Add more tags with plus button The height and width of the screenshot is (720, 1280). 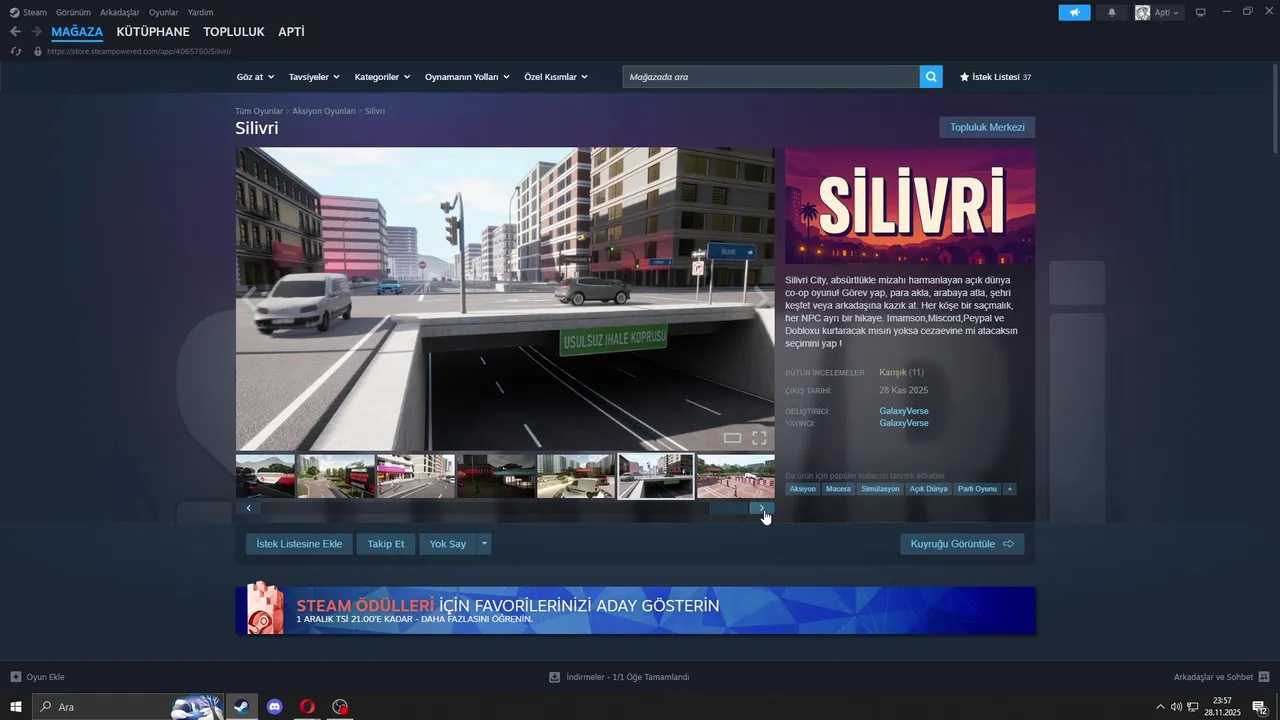click(1010, 489)
